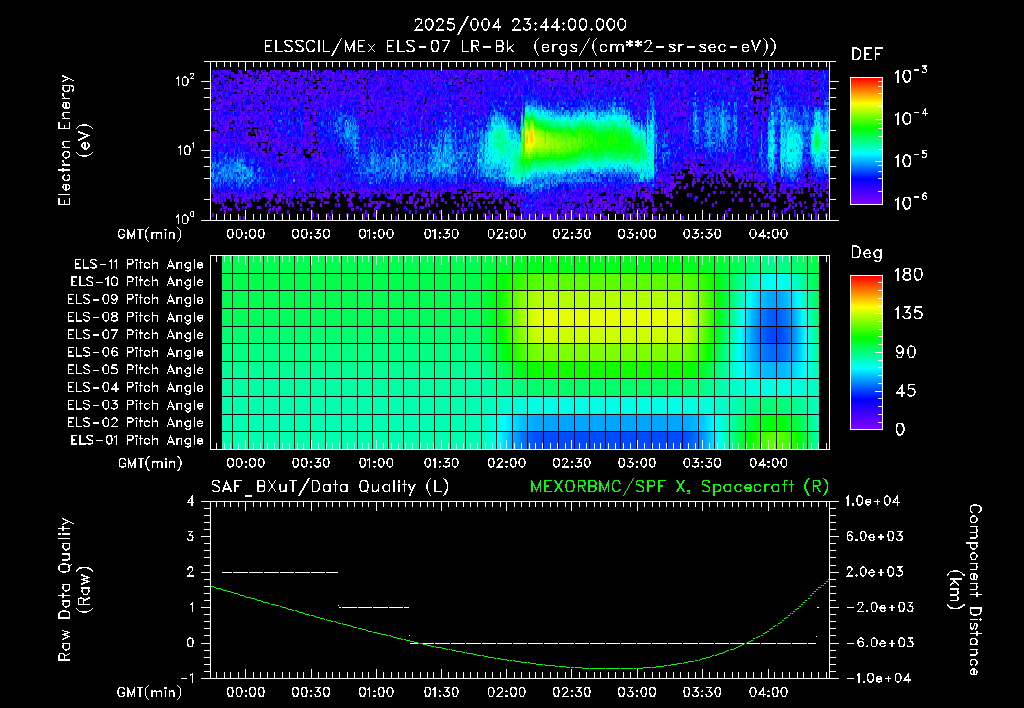The height and width of the screenshot is (708, 1024).
Task: Click the Electron Energy (eV) axis label
Action: click(x=74, y=140)
